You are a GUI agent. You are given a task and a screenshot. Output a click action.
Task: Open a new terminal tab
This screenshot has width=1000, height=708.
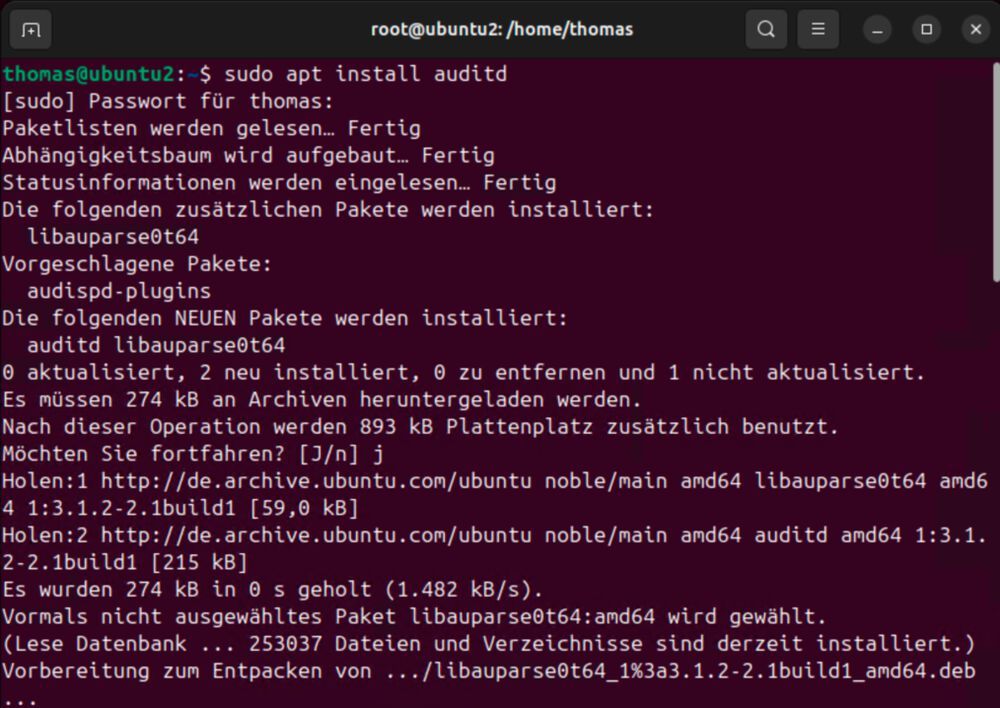31,29
